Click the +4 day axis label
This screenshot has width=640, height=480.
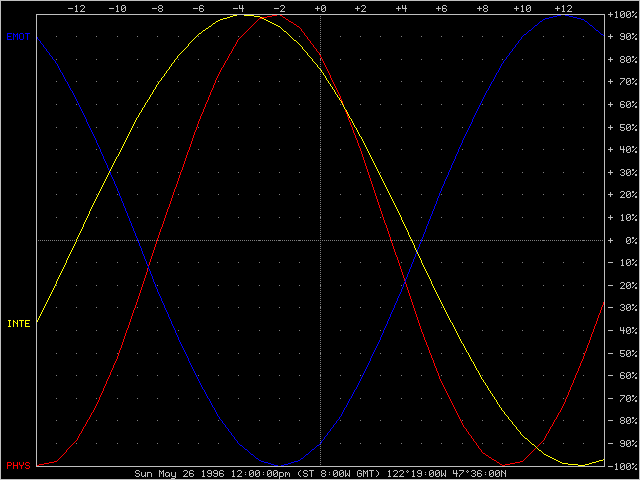pos(401,8)
